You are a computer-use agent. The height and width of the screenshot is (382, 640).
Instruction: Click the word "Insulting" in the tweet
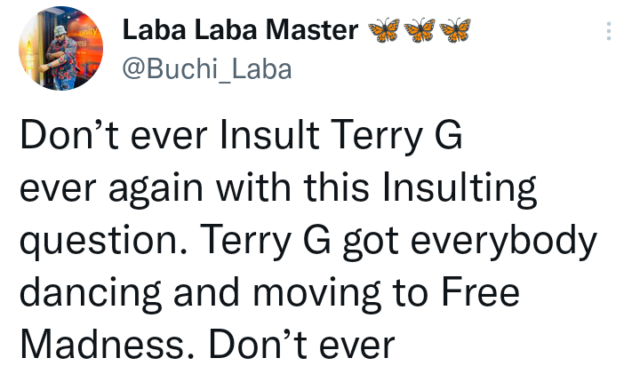point(460,188)
